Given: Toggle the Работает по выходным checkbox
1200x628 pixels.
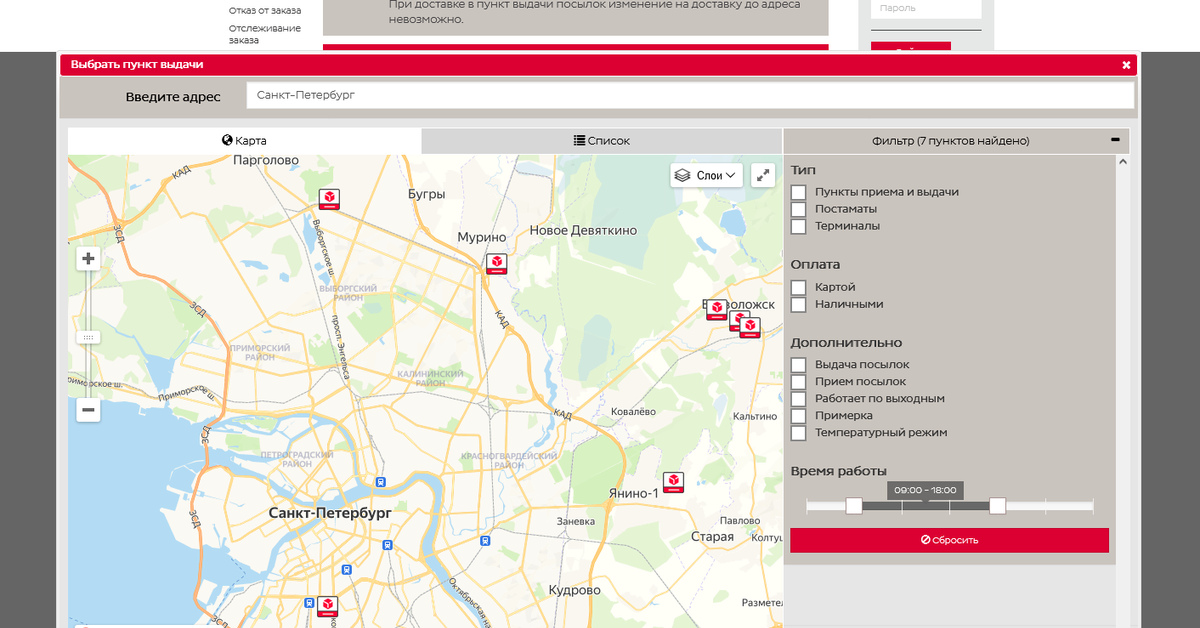Looking at the screenshot, I should pos(798,399).
